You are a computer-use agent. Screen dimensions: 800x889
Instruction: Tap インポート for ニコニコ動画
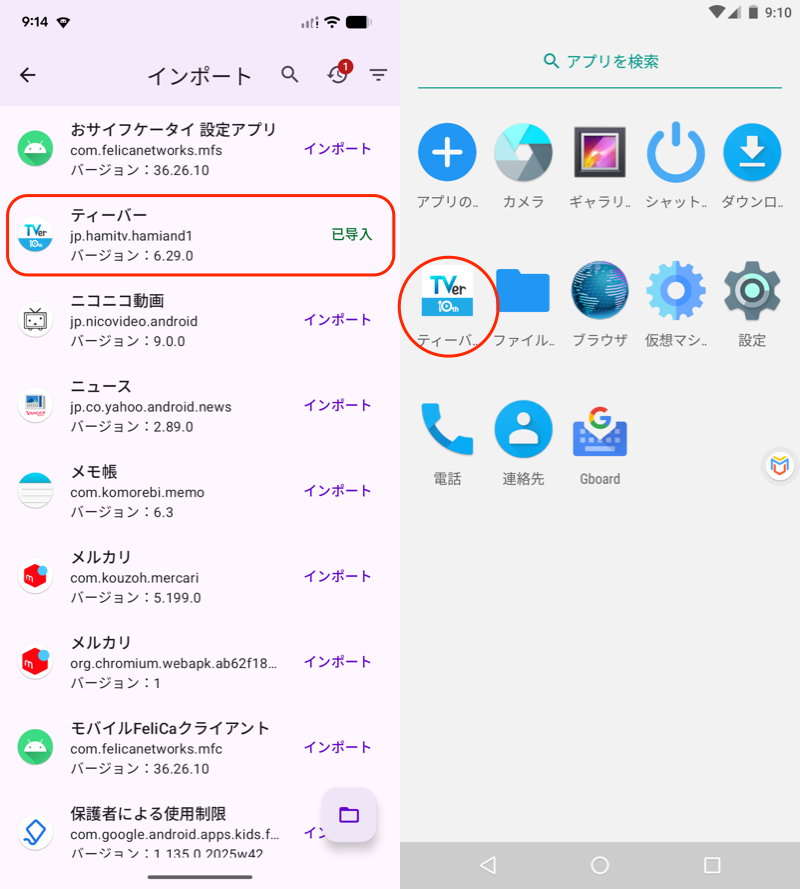pyautogui.click(x=337, y=320)
